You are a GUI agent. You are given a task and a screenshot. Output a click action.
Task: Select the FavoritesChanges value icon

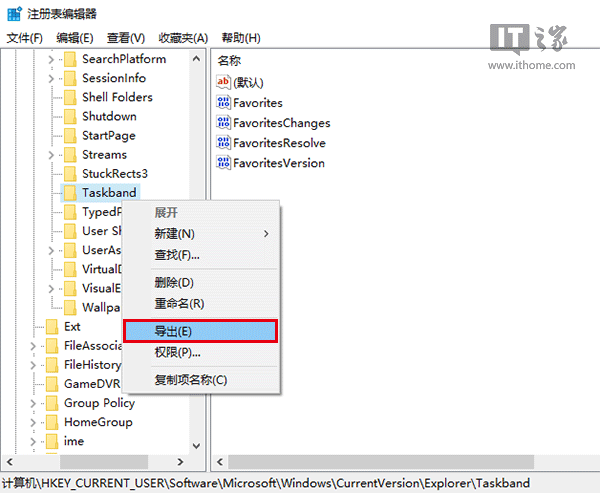click(224, 123)
